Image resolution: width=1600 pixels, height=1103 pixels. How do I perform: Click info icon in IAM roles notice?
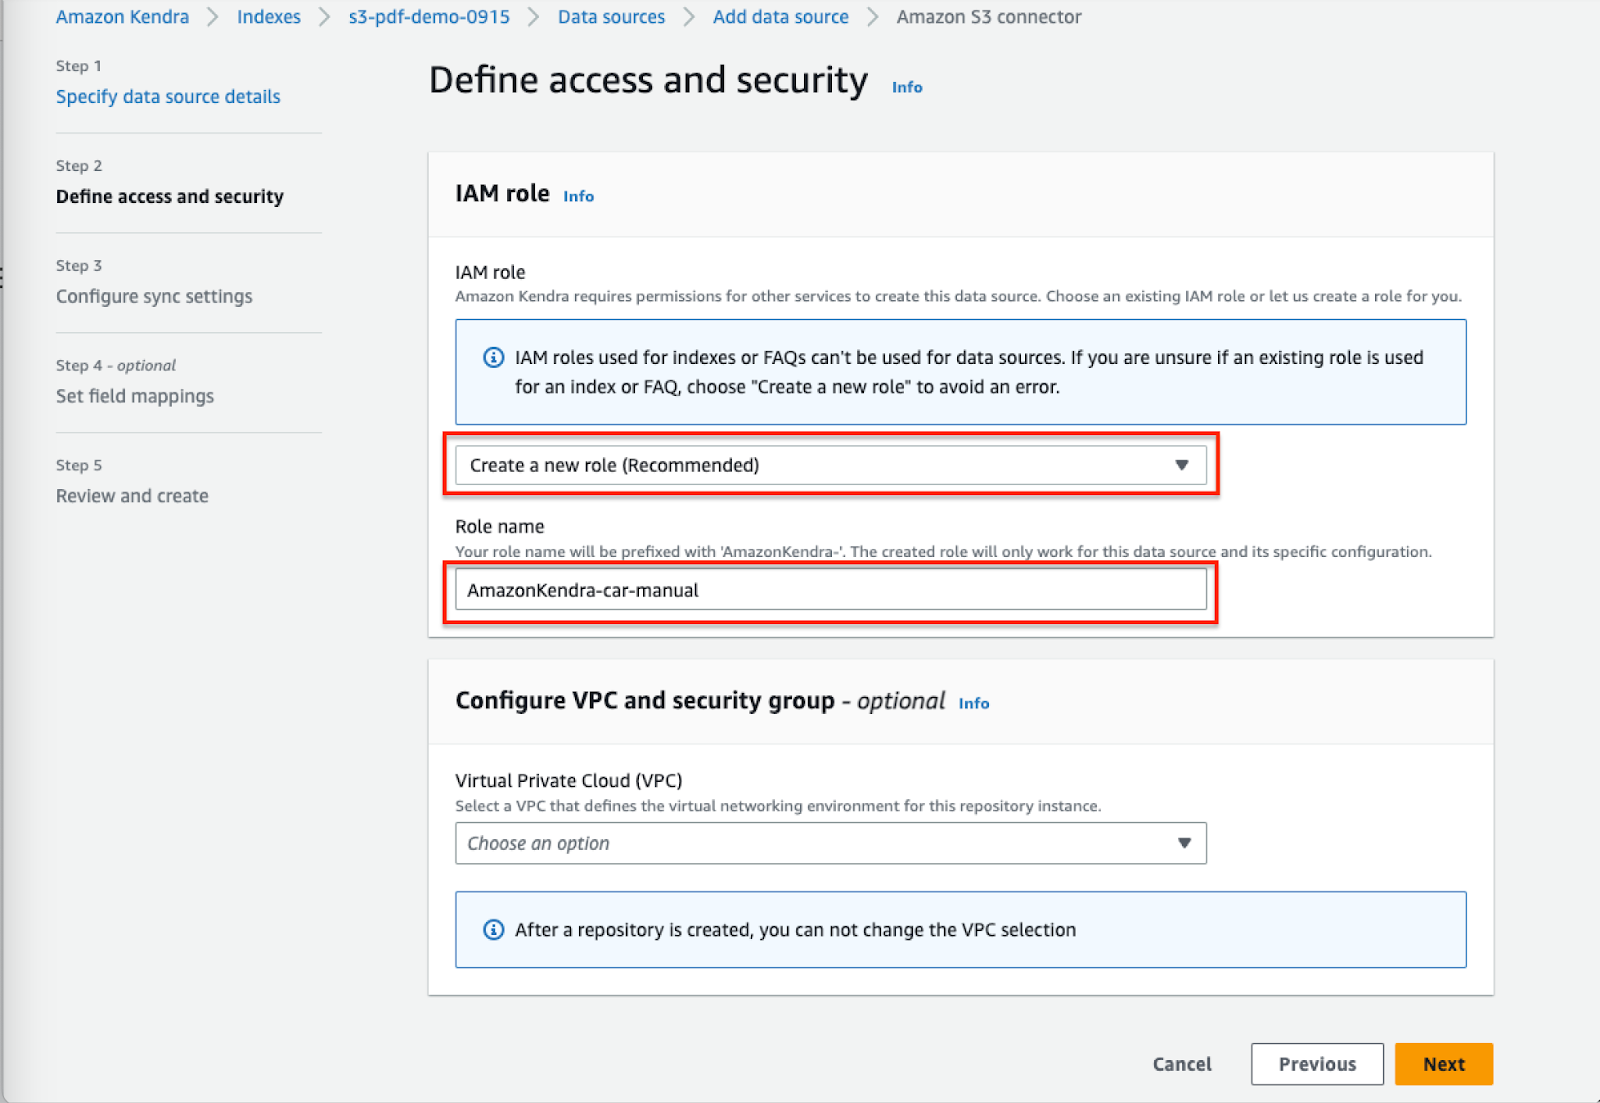click(494, 357)
